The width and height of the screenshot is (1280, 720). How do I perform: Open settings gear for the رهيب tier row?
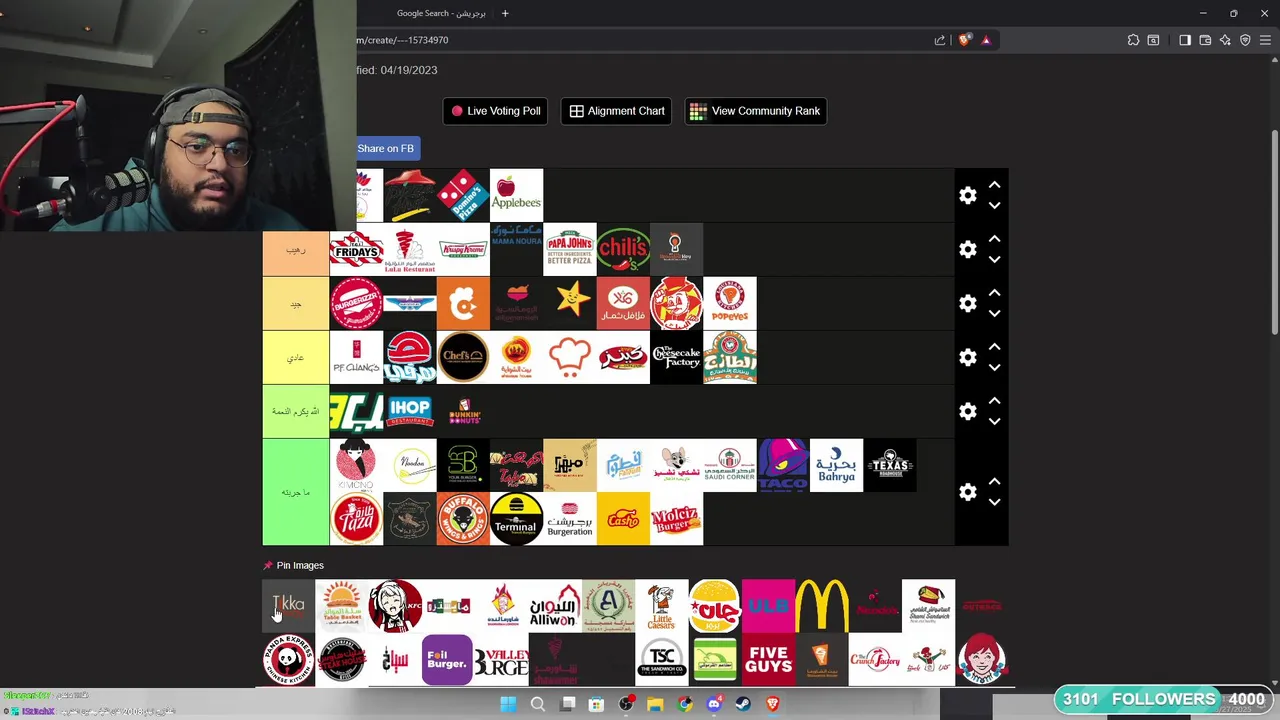967,249
